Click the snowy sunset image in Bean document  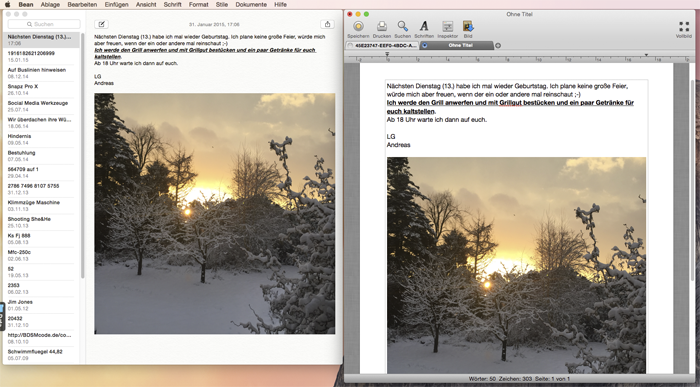516,265
